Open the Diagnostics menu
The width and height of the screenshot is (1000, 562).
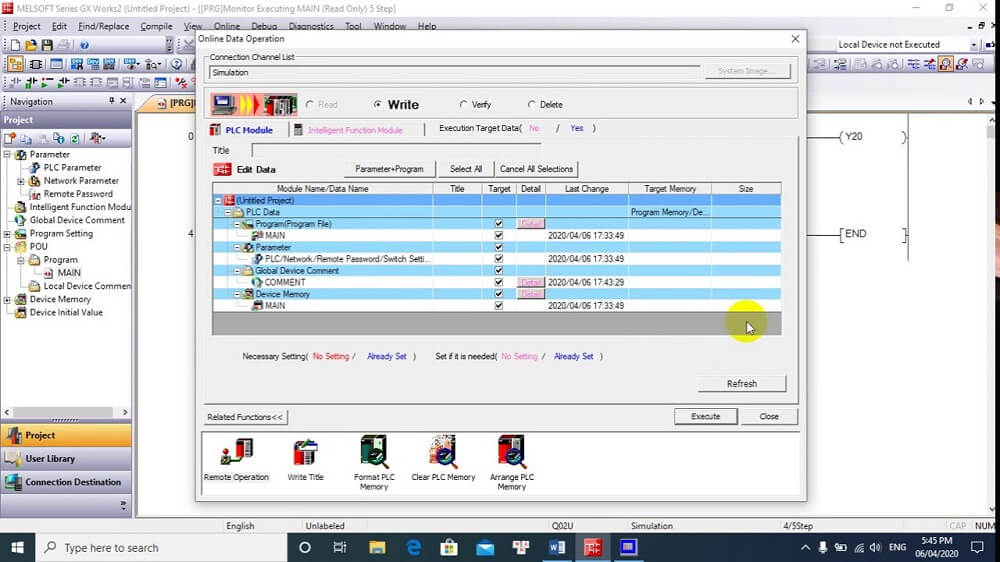pyautogui.click(x=310, y=26)
